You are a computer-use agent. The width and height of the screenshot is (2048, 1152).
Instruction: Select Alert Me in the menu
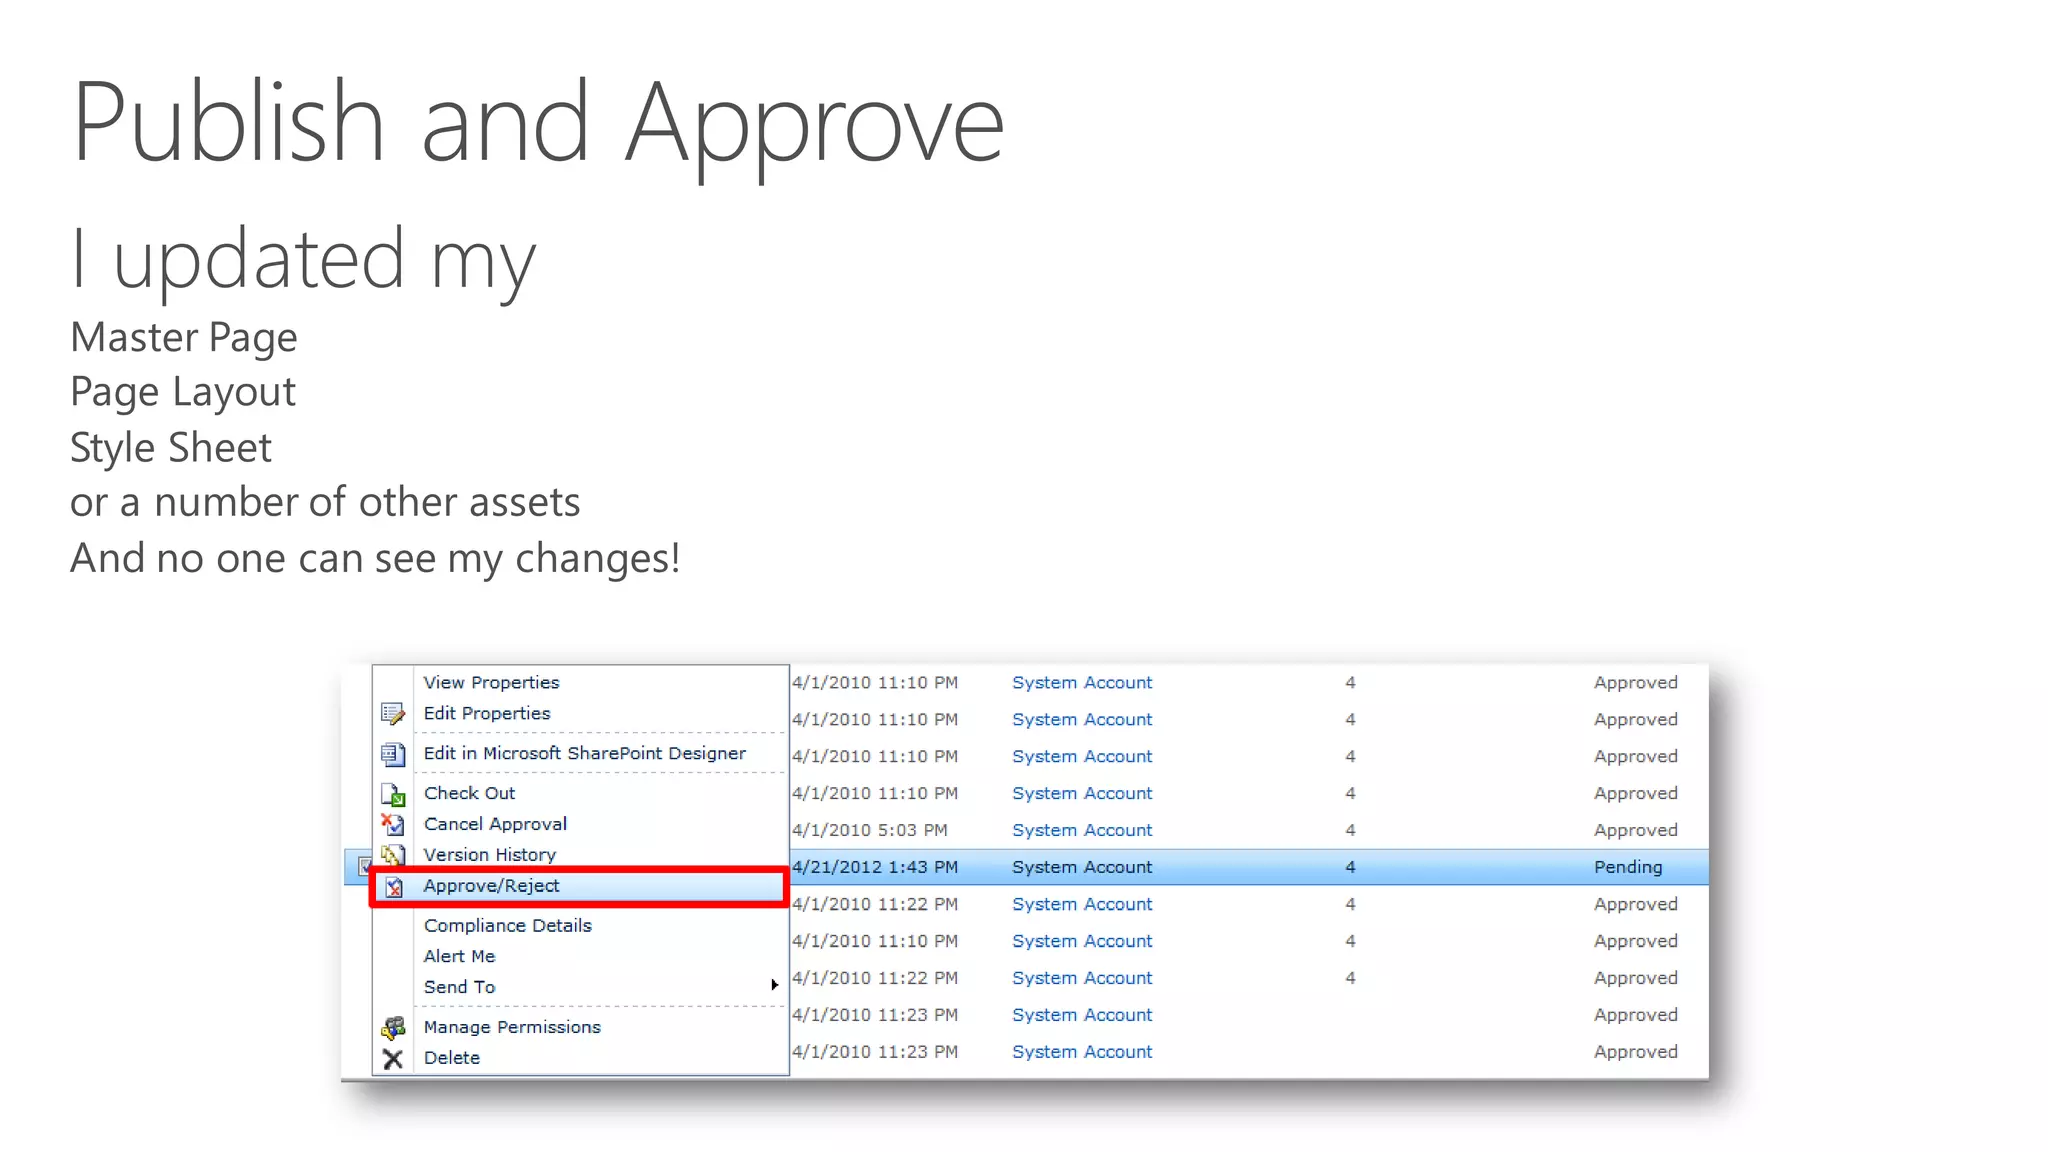[459, 957]
